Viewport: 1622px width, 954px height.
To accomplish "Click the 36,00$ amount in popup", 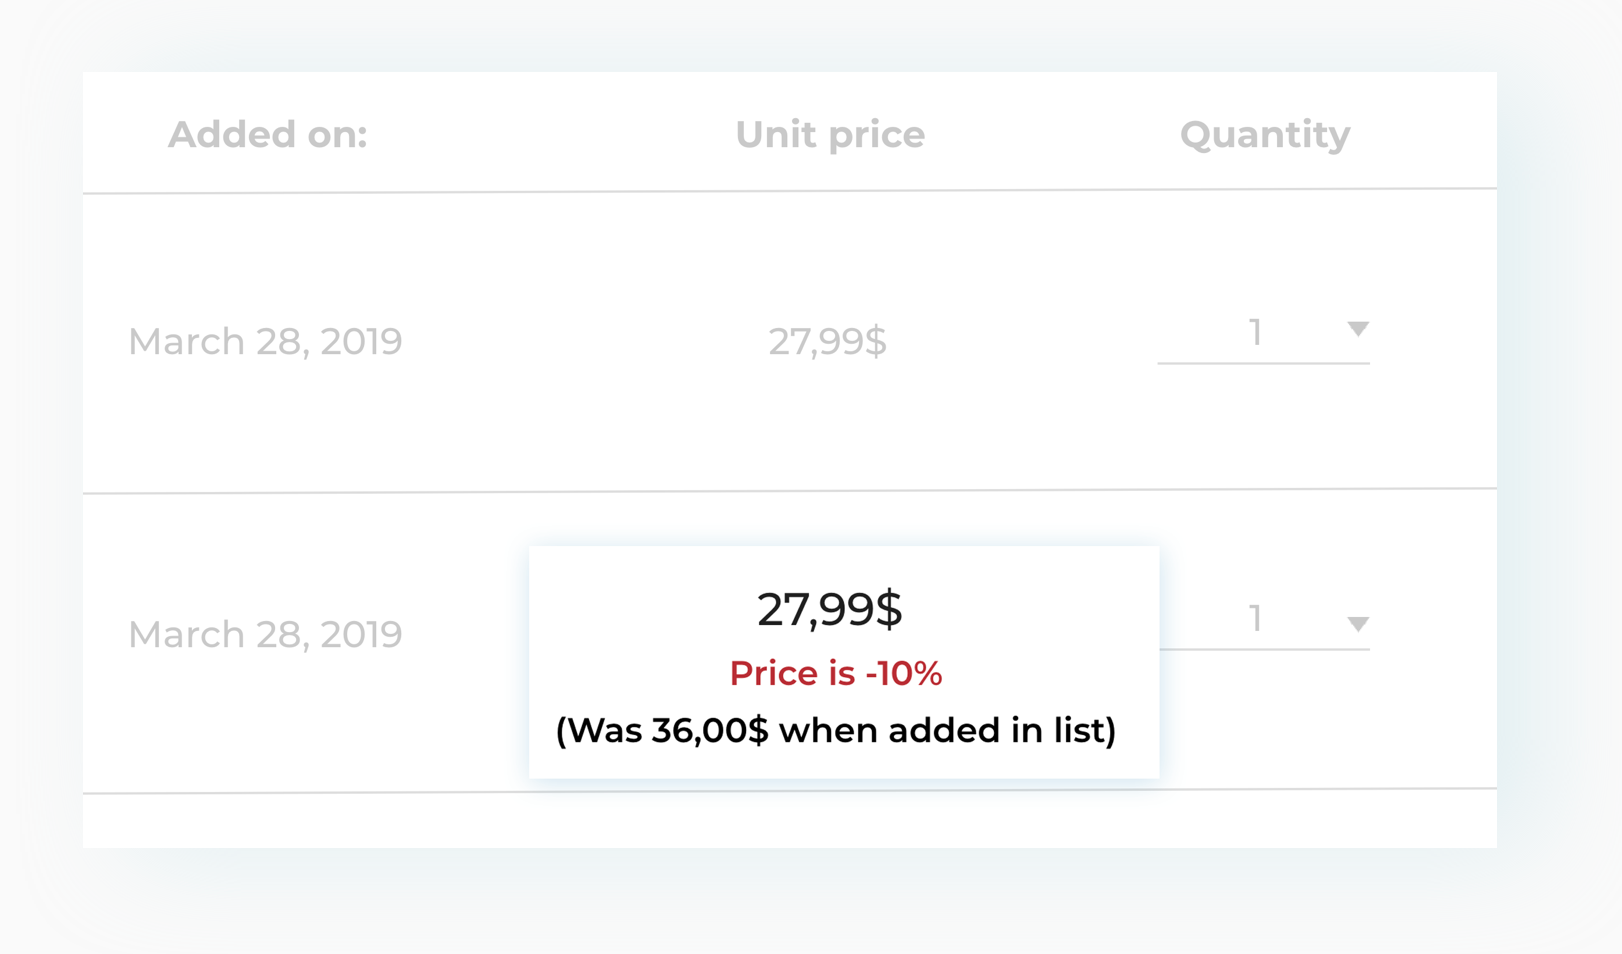I will pos(709,730).
